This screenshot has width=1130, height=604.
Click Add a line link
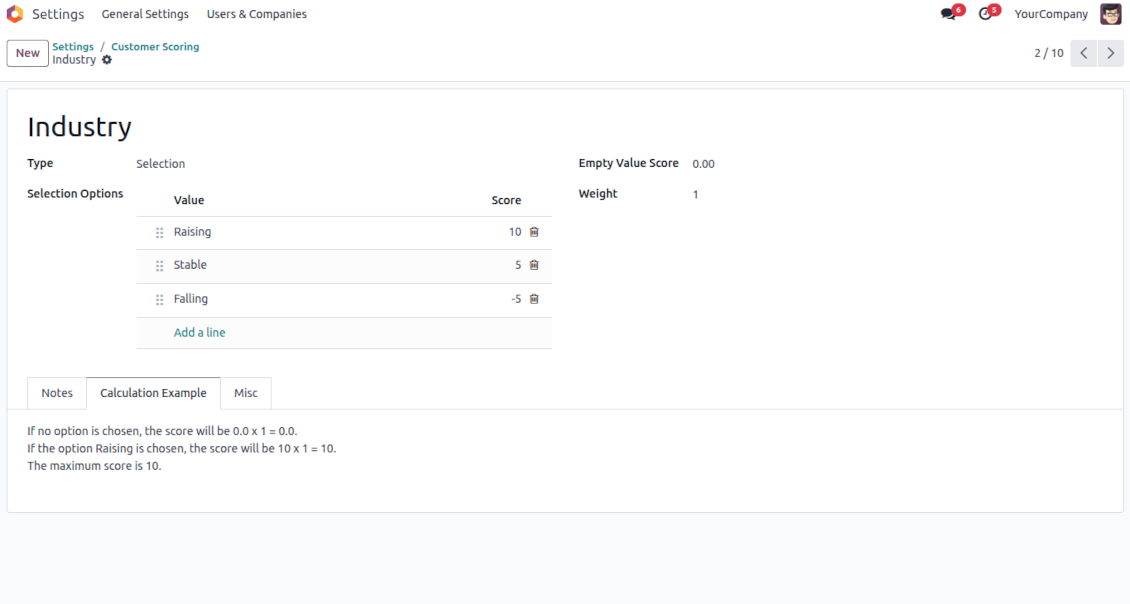[200, 332]
